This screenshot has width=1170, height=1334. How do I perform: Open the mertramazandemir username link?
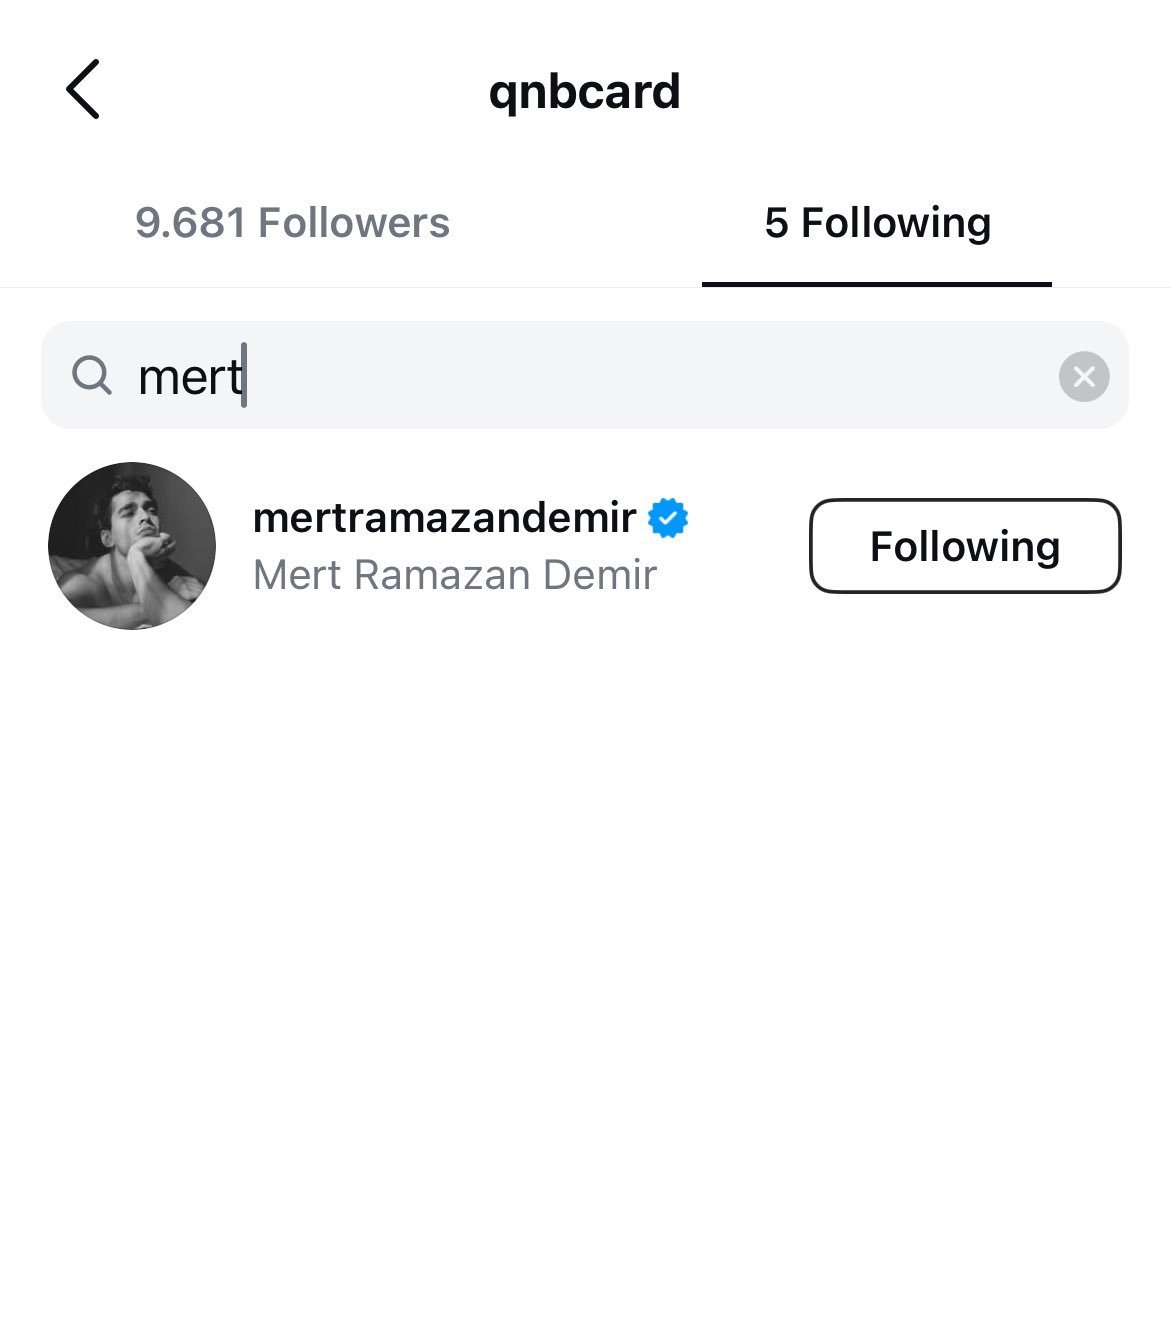(444, 518)
